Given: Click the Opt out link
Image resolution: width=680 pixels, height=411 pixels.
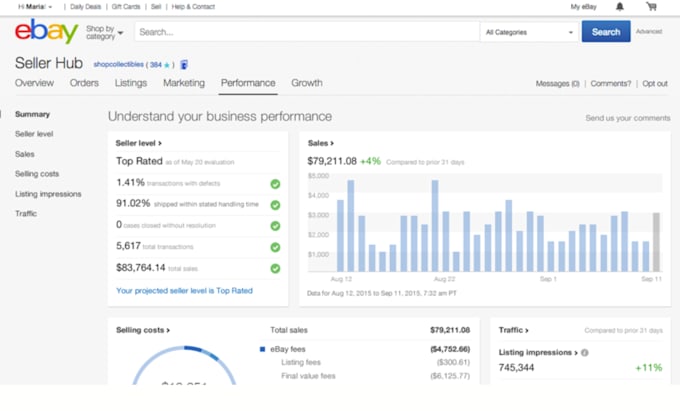Looking at the screenshot, I should [655, 83].
